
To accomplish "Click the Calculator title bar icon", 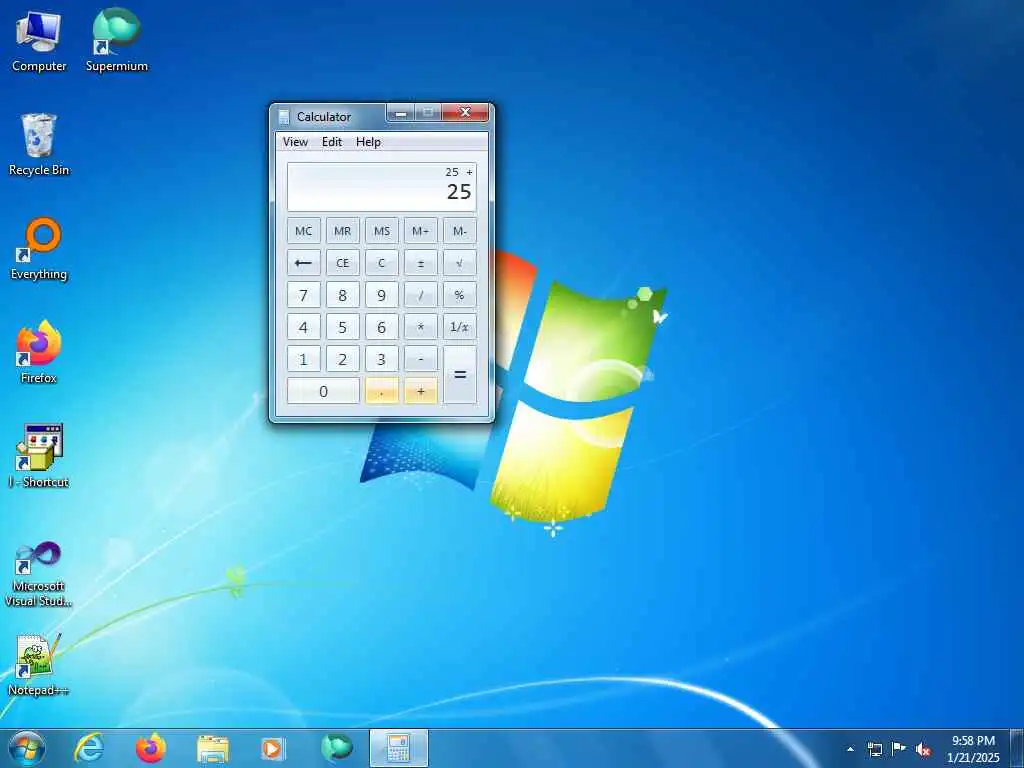I will click(x=284, y=117).
